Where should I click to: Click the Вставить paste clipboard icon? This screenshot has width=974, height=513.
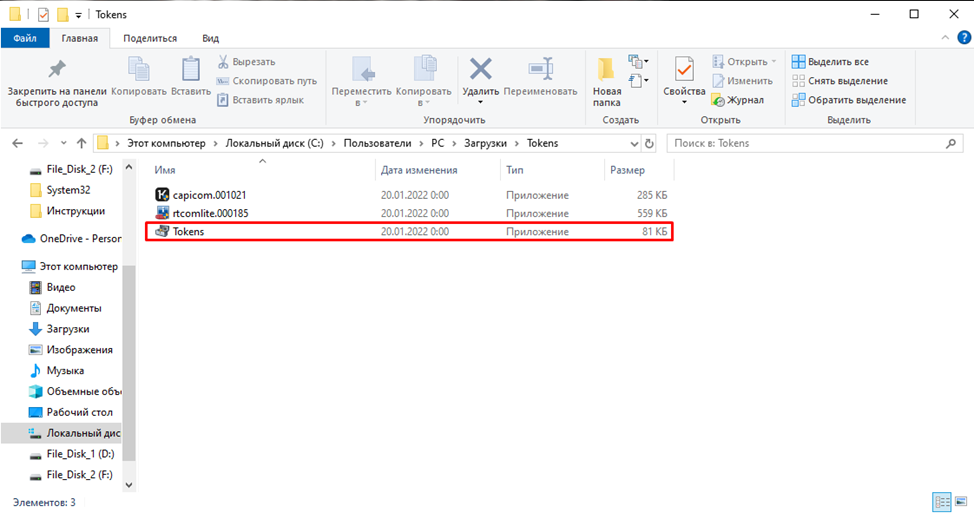pos(191,69)
